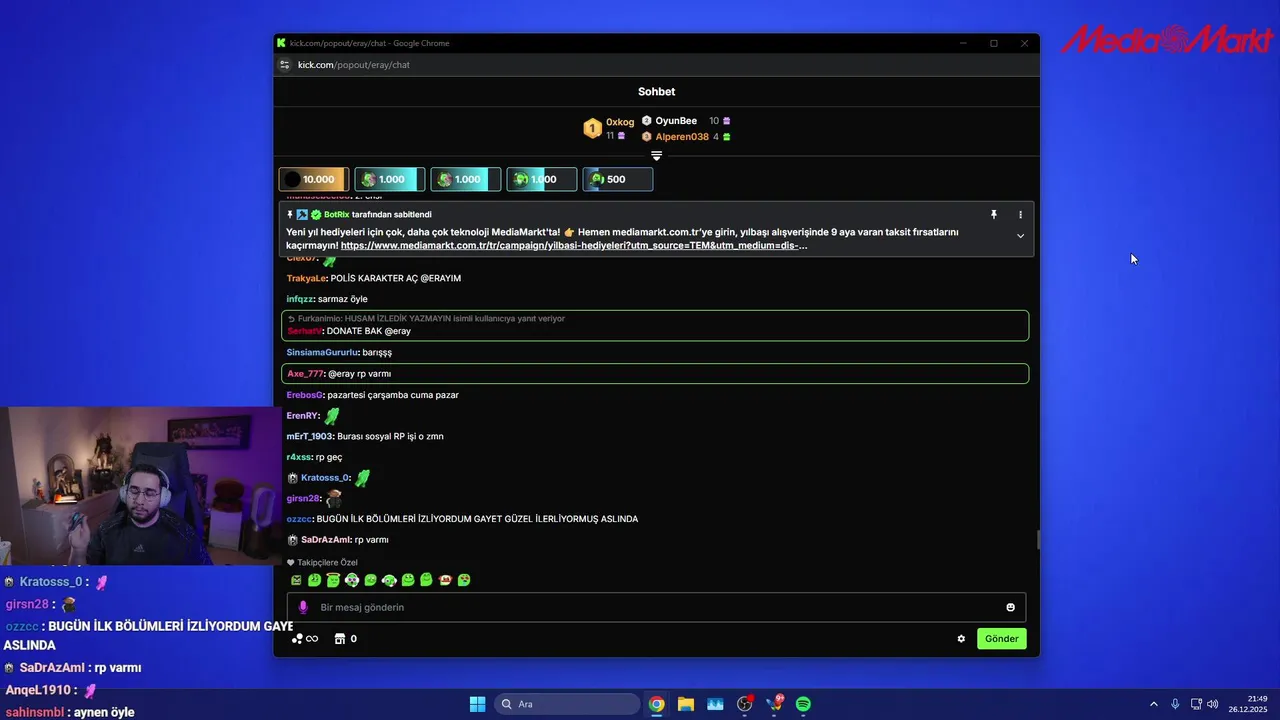This screenshot has width=1280, height=720.
Task: Click username ozzcc in chat window
Action: 299,519
